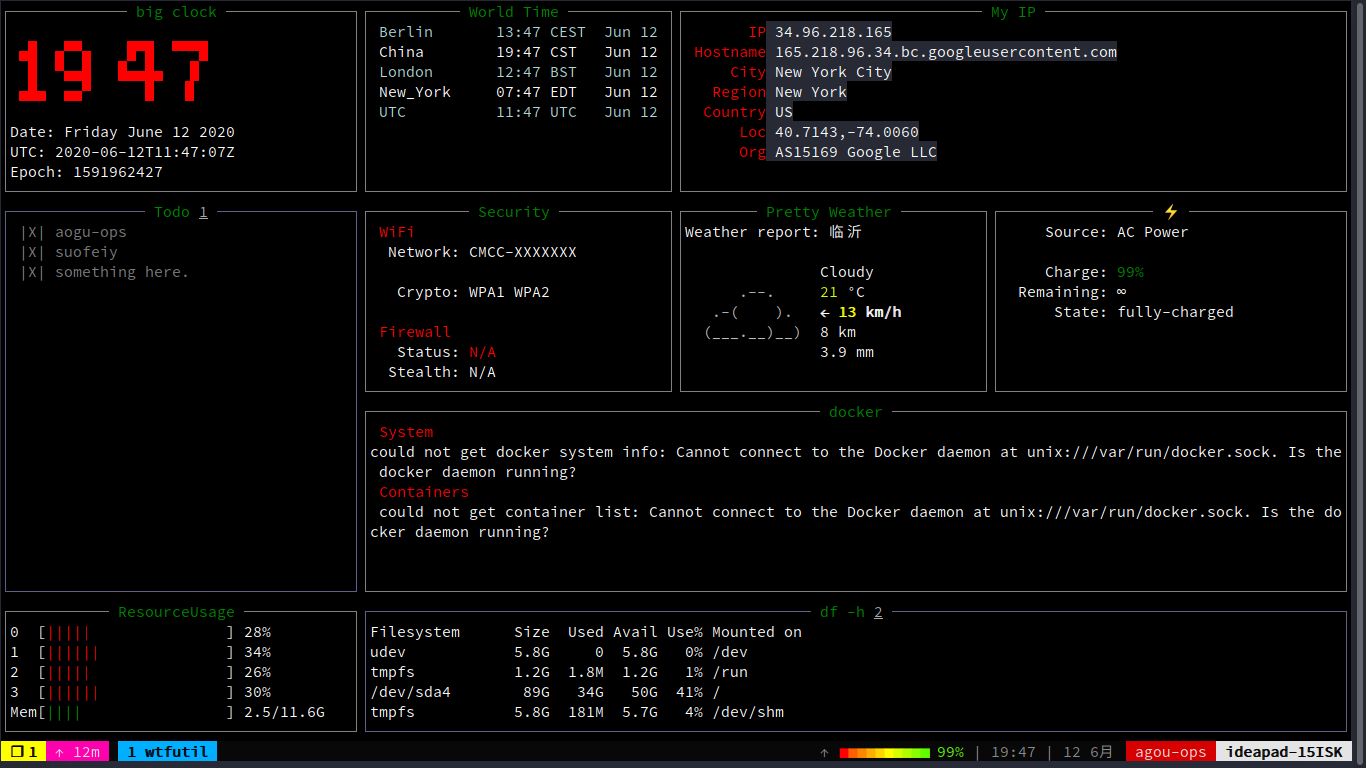Click the rainbow battery gauge in the status bar
Screen dimensions: 1366x768
(885, 752)
